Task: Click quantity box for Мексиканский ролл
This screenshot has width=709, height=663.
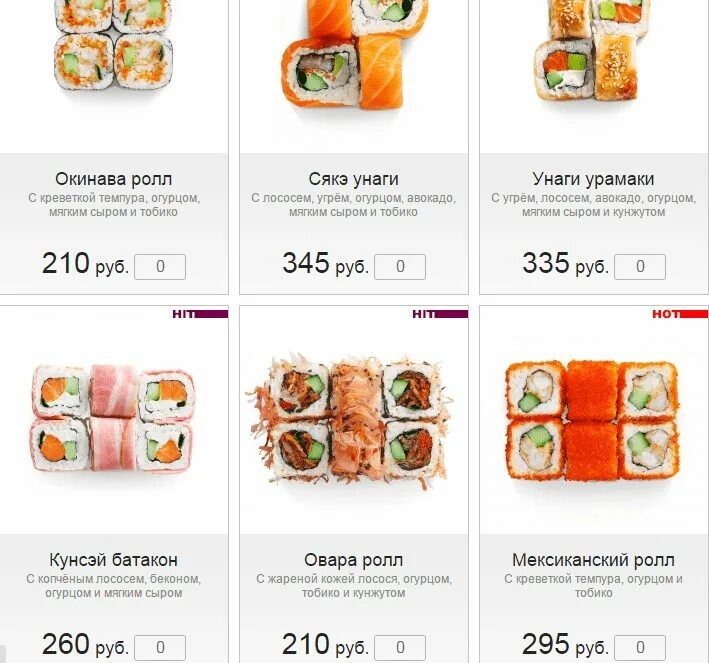Action: pos(640,648)
